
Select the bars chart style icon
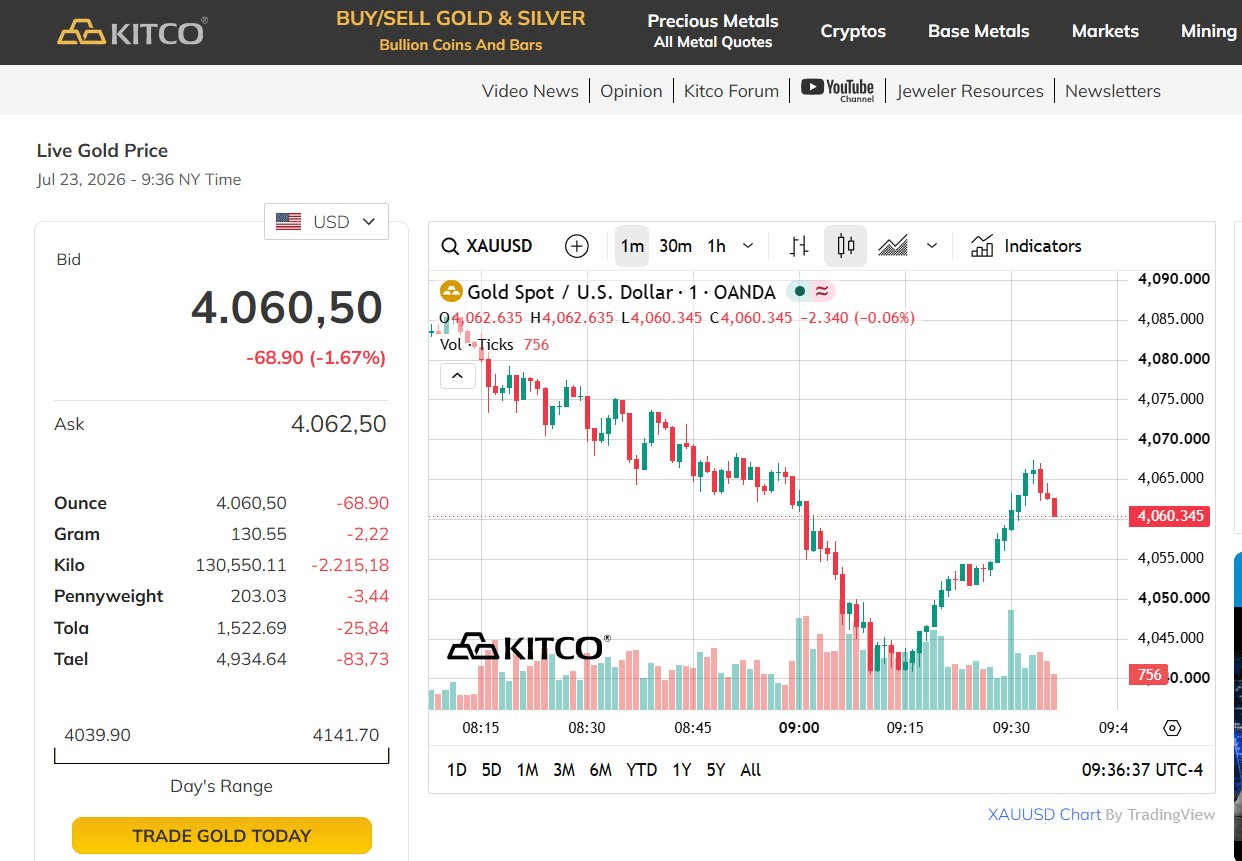(799, 246)
